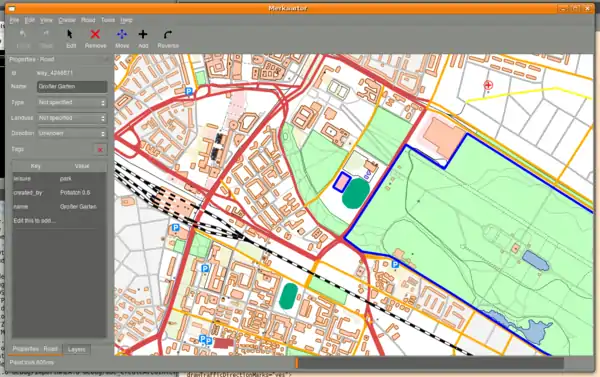Open the Road menu
This screenshot has width=600, height=377.
[88, 20]
